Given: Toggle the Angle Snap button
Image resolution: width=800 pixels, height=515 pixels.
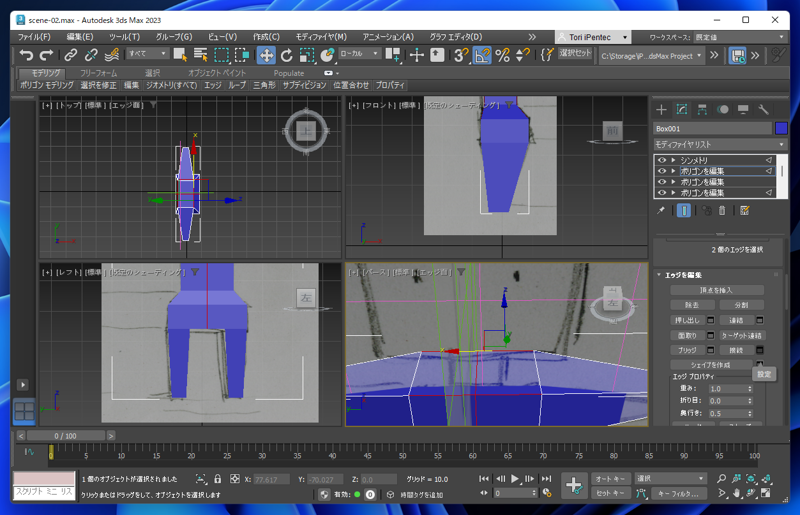Looking at the screenshot, I should 482,55.
